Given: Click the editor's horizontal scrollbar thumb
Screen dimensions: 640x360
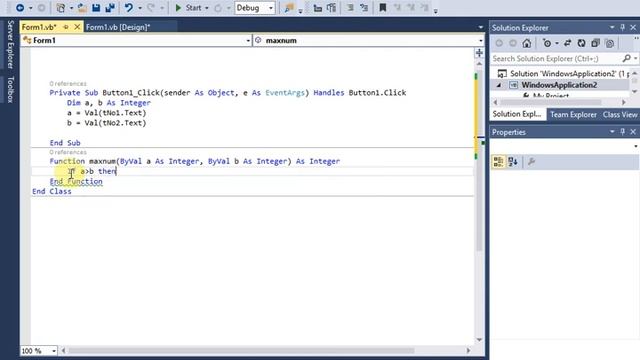Looking at the screenshot, I should pos(241,351).
